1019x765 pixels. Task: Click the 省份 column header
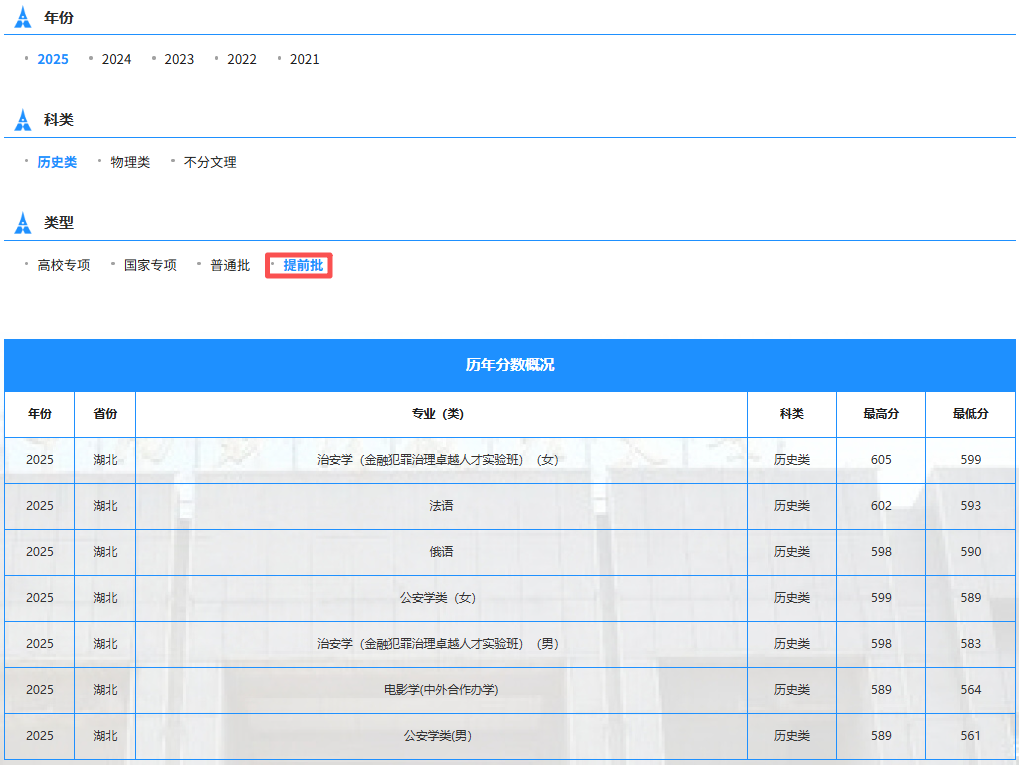[105, 414]
